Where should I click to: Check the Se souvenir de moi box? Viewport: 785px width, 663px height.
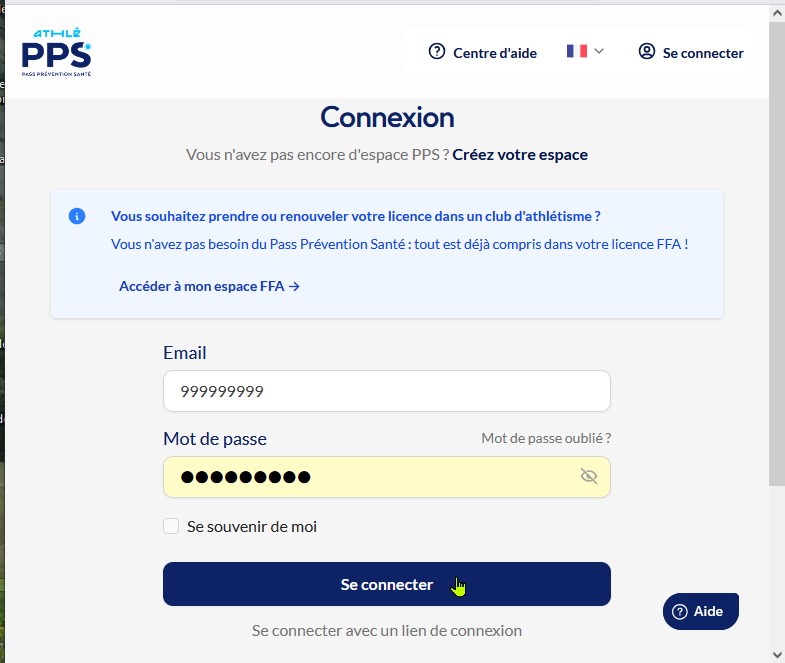[171, 526]
